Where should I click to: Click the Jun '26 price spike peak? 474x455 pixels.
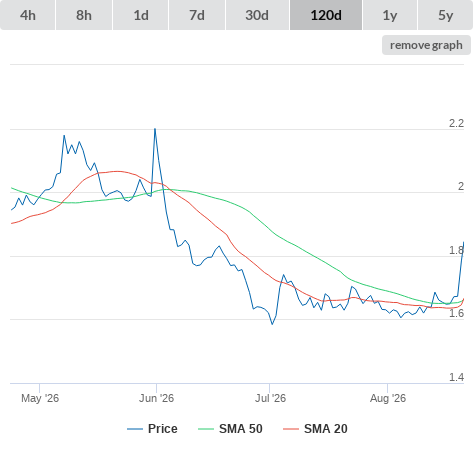(155, 129)
